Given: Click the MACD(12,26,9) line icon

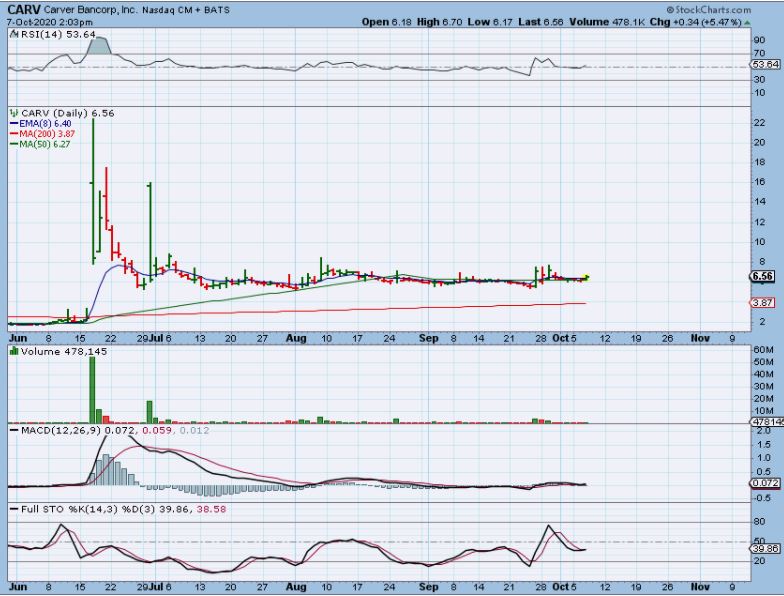Looking at the screenshot, I should (x=11, y=430).
